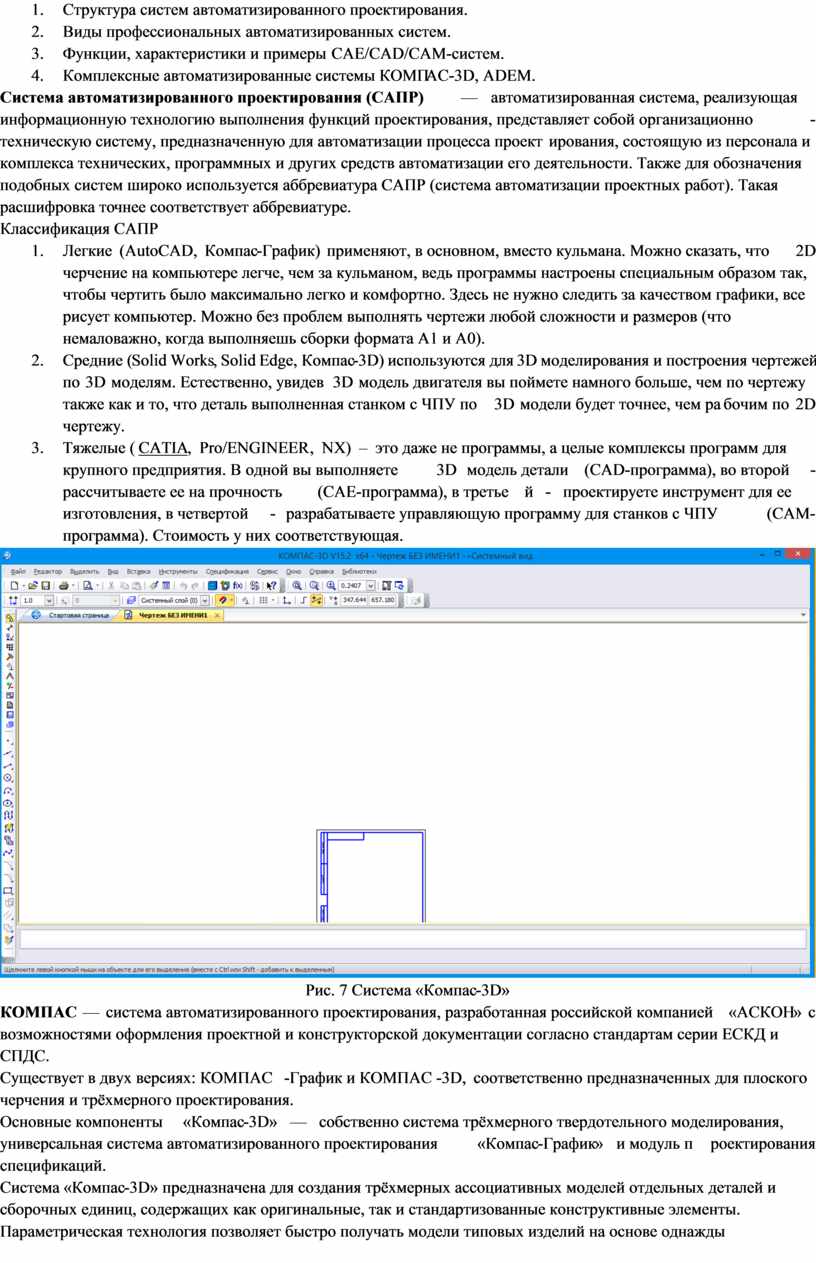This screenshot has width=816, height=1263.
Task: Expand the cursor step 1.0 dropdown
Action: [x=50, y=600]
